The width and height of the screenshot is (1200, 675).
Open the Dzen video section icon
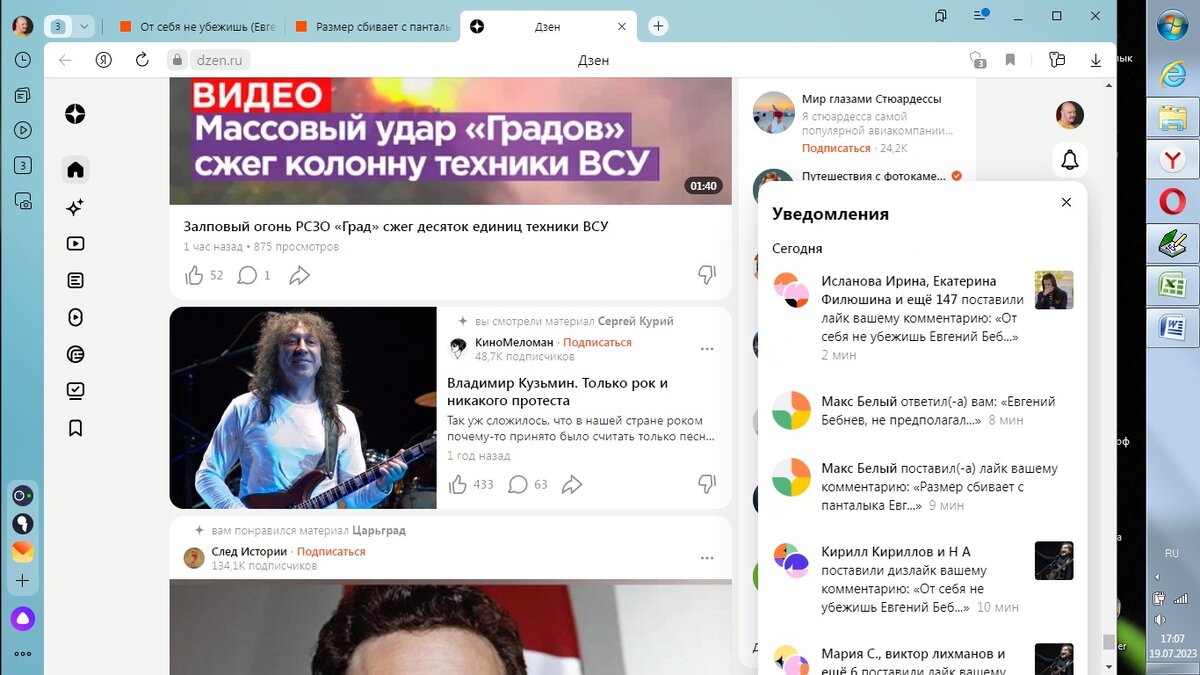pyautogui.click(x=75, y=243)
